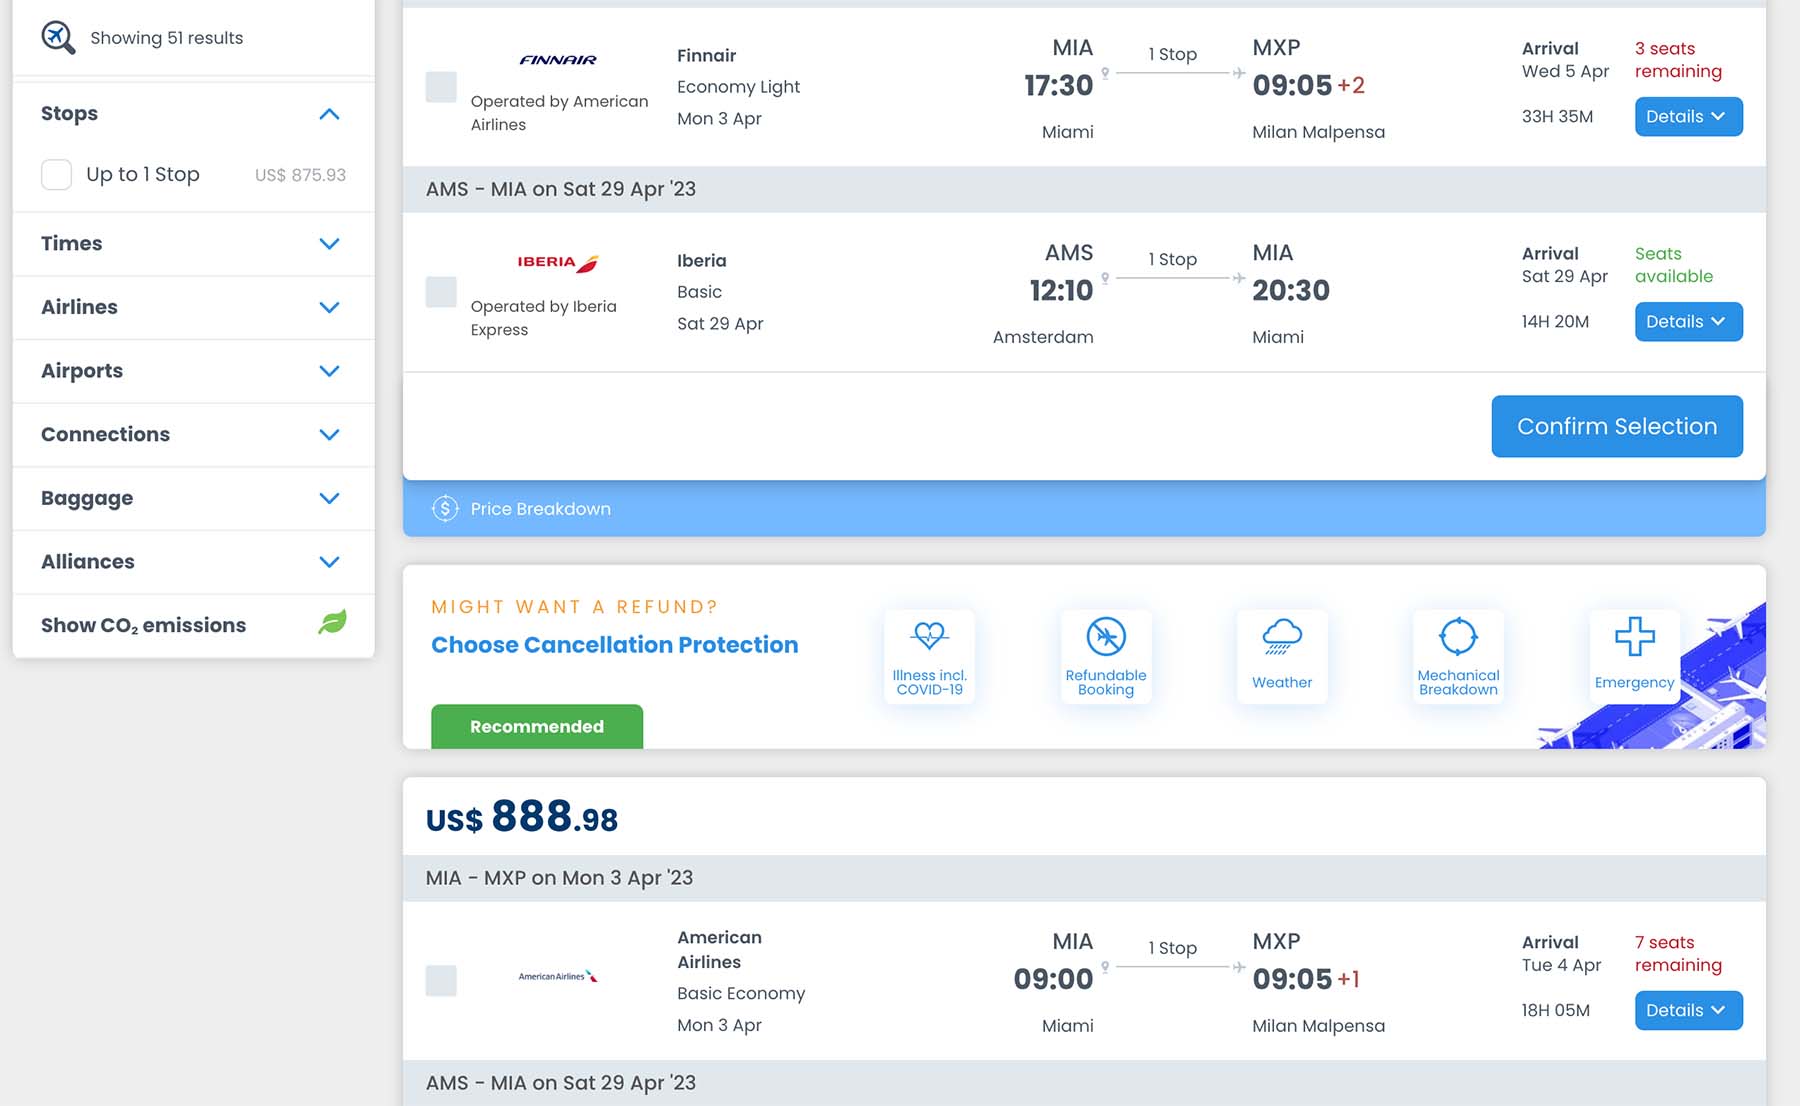Select the Finnair flight checkbox

coord(441,87)
